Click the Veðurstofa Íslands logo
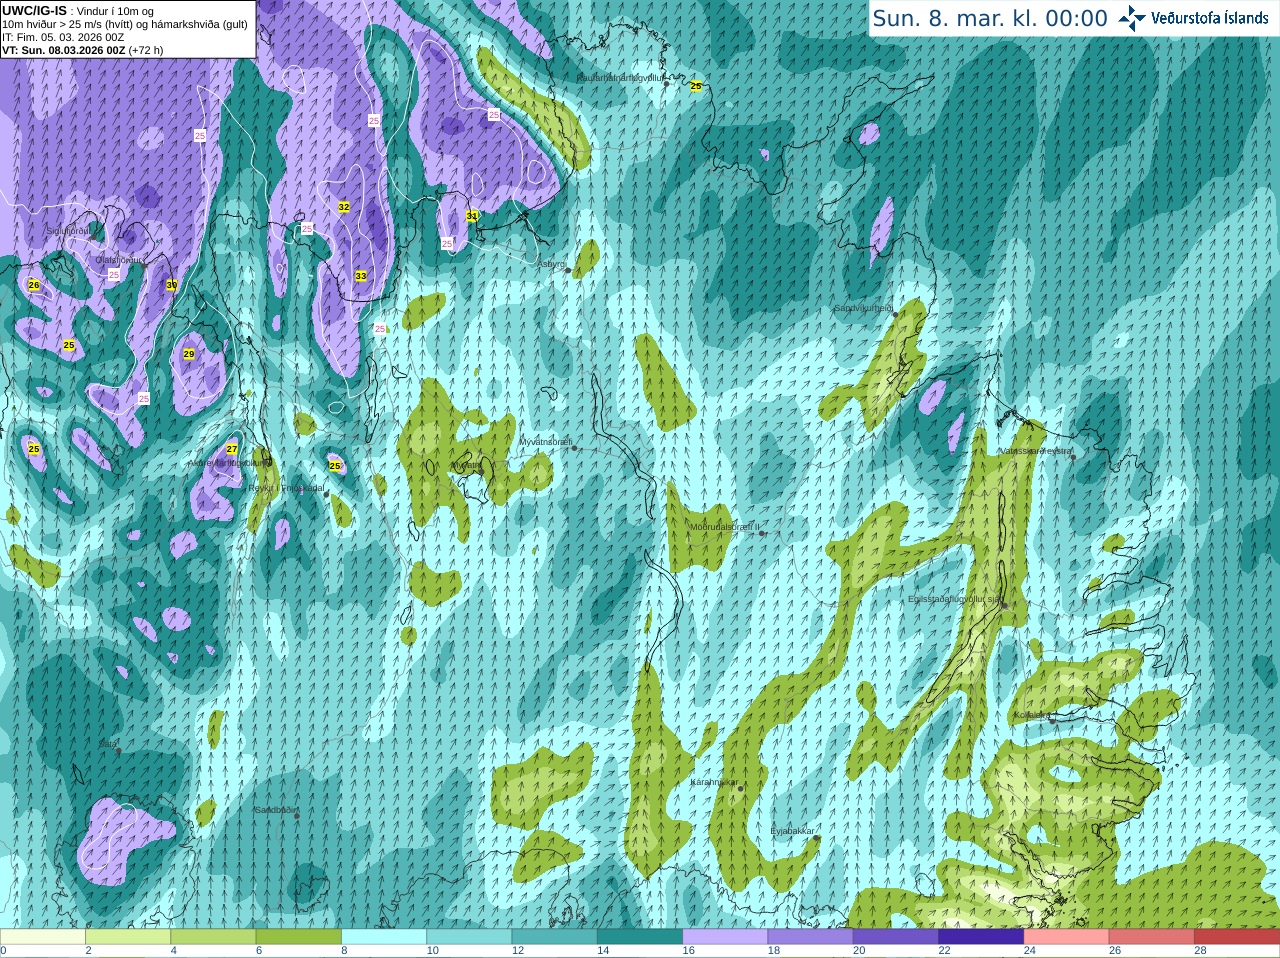 click(x=1192, y=18)
